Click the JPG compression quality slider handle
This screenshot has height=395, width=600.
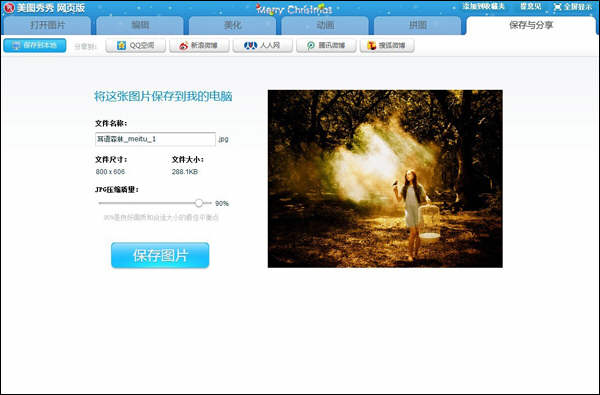(199, 203)
